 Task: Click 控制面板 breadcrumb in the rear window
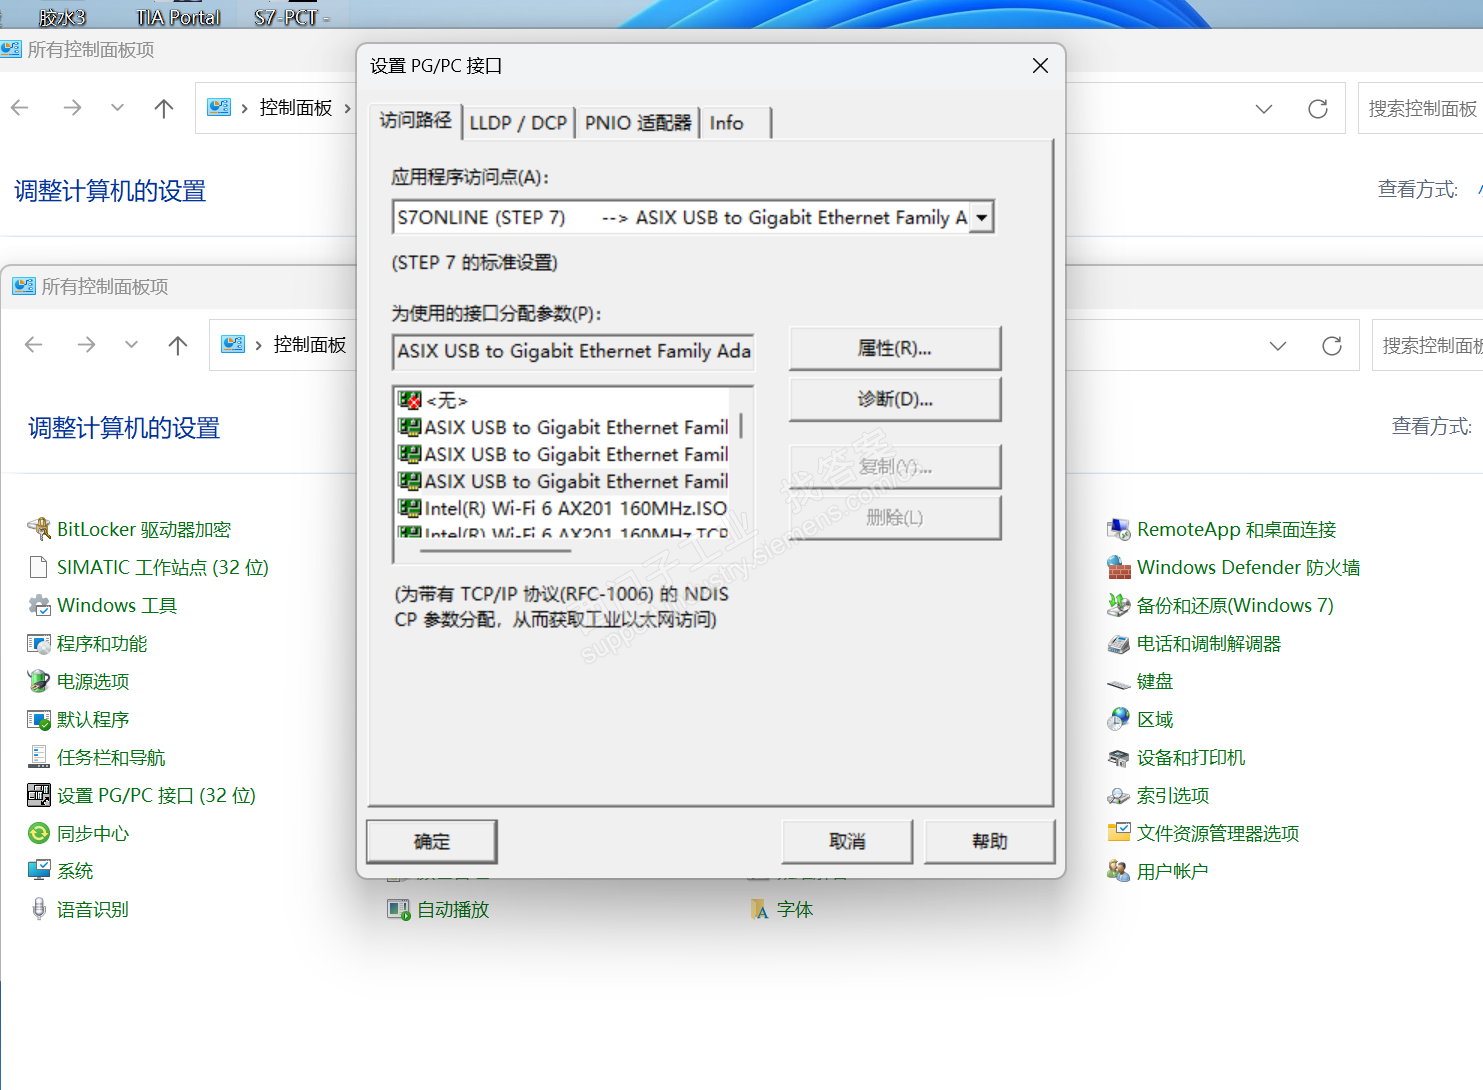tap(296, 108)
